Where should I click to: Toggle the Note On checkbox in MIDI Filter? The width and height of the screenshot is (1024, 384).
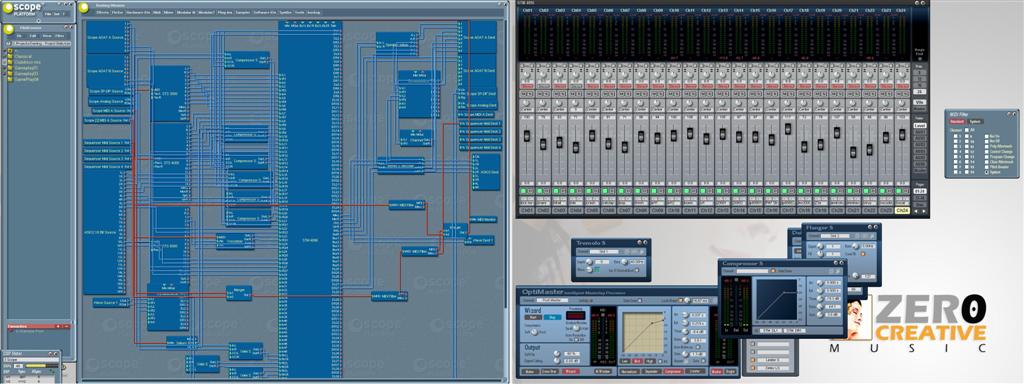coord(987,136)
